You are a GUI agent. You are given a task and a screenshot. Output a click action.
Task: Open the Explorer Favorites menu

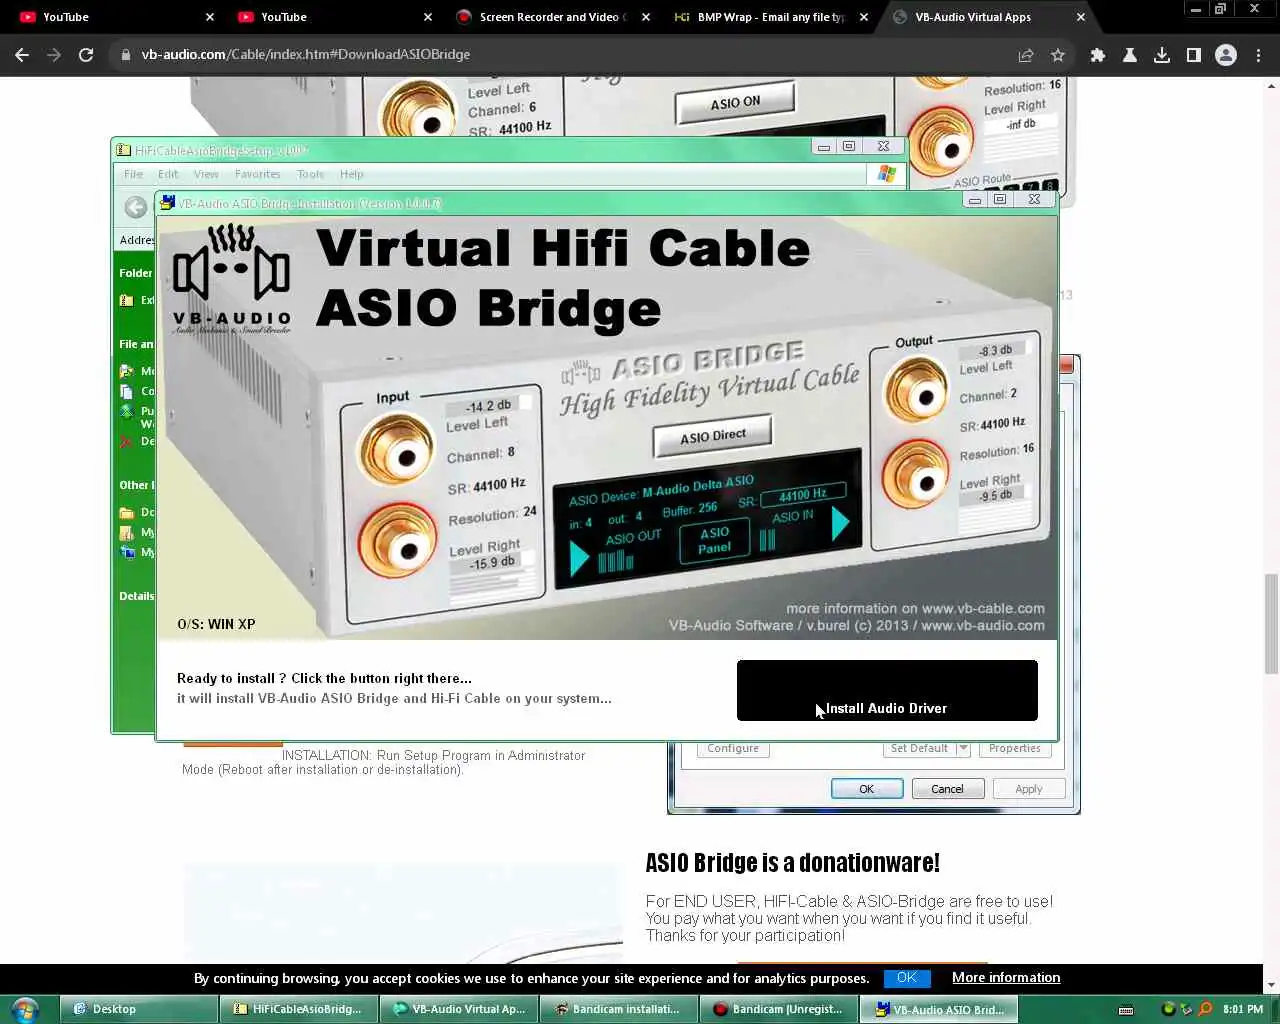point(257,174)
